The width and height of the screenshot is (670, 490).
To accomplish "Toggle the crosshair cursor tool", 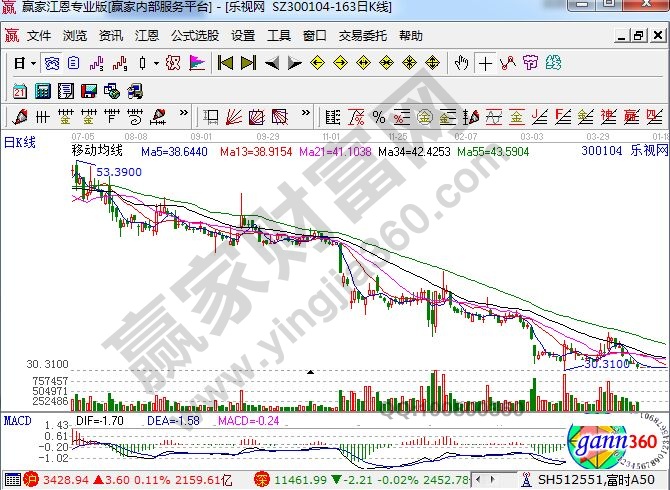I will pos(485,63).
